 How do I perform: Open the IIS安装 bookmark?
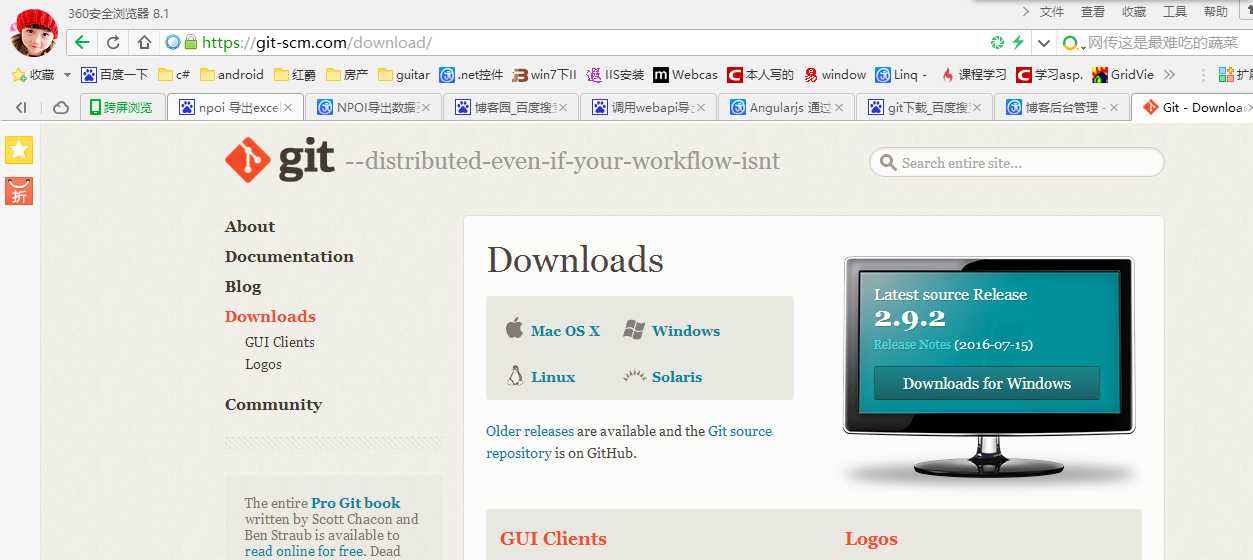[x=616, y=74]
